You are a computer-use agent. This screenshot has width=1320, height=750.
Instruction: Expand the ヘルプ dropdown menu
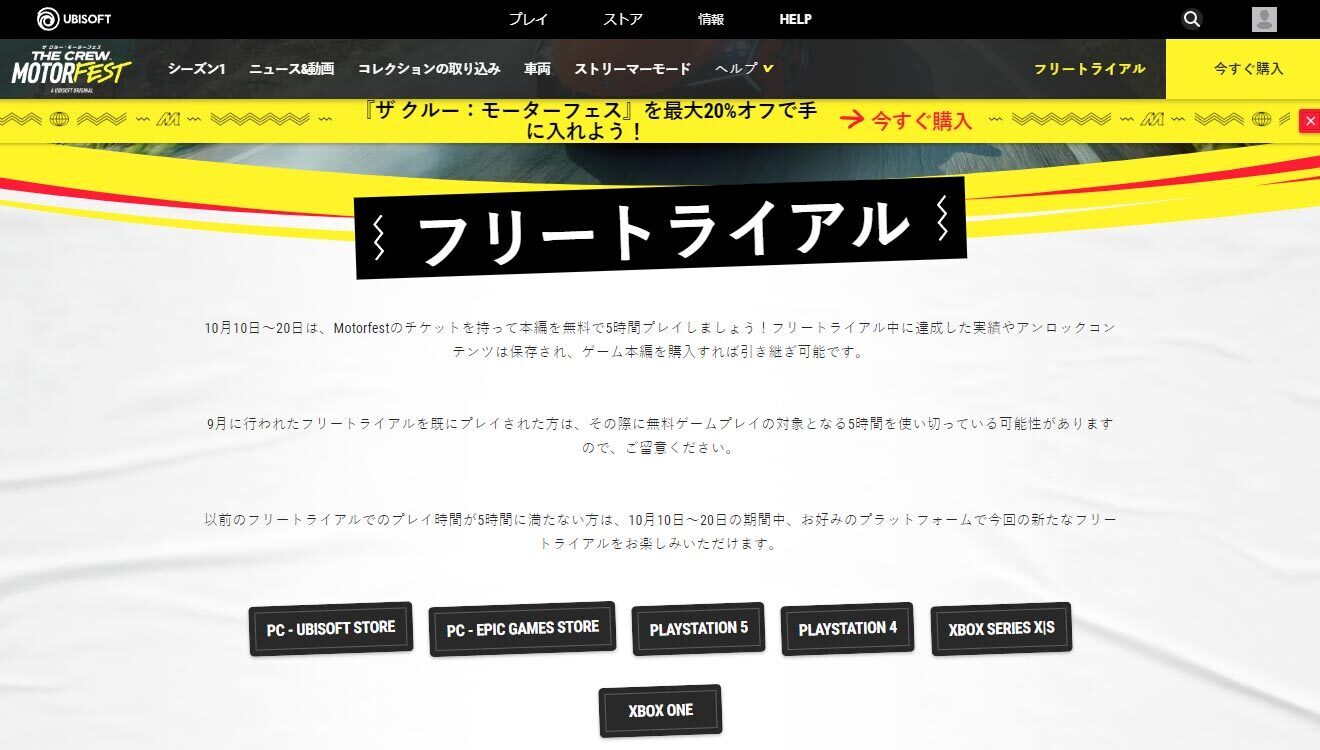(744, 69)
